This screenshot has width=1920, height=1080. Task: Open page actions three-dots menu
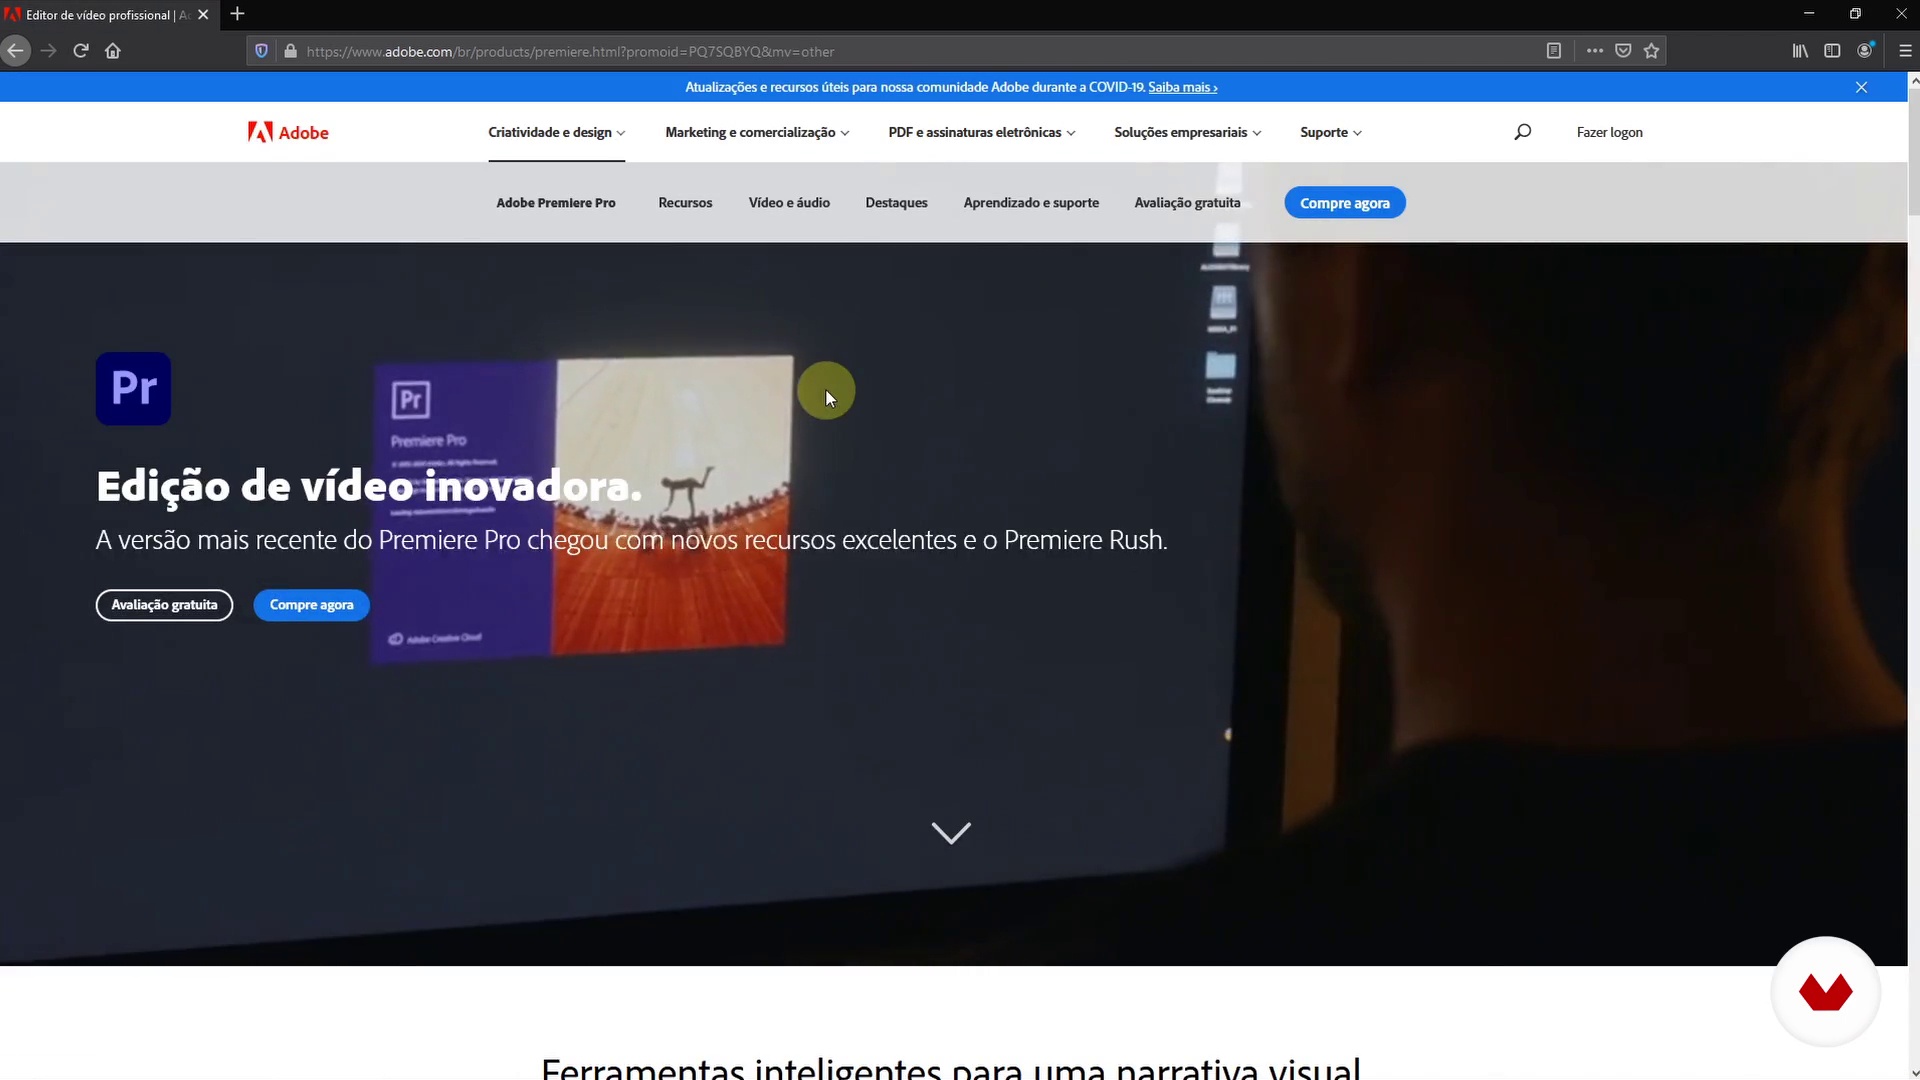[1595, 51]
